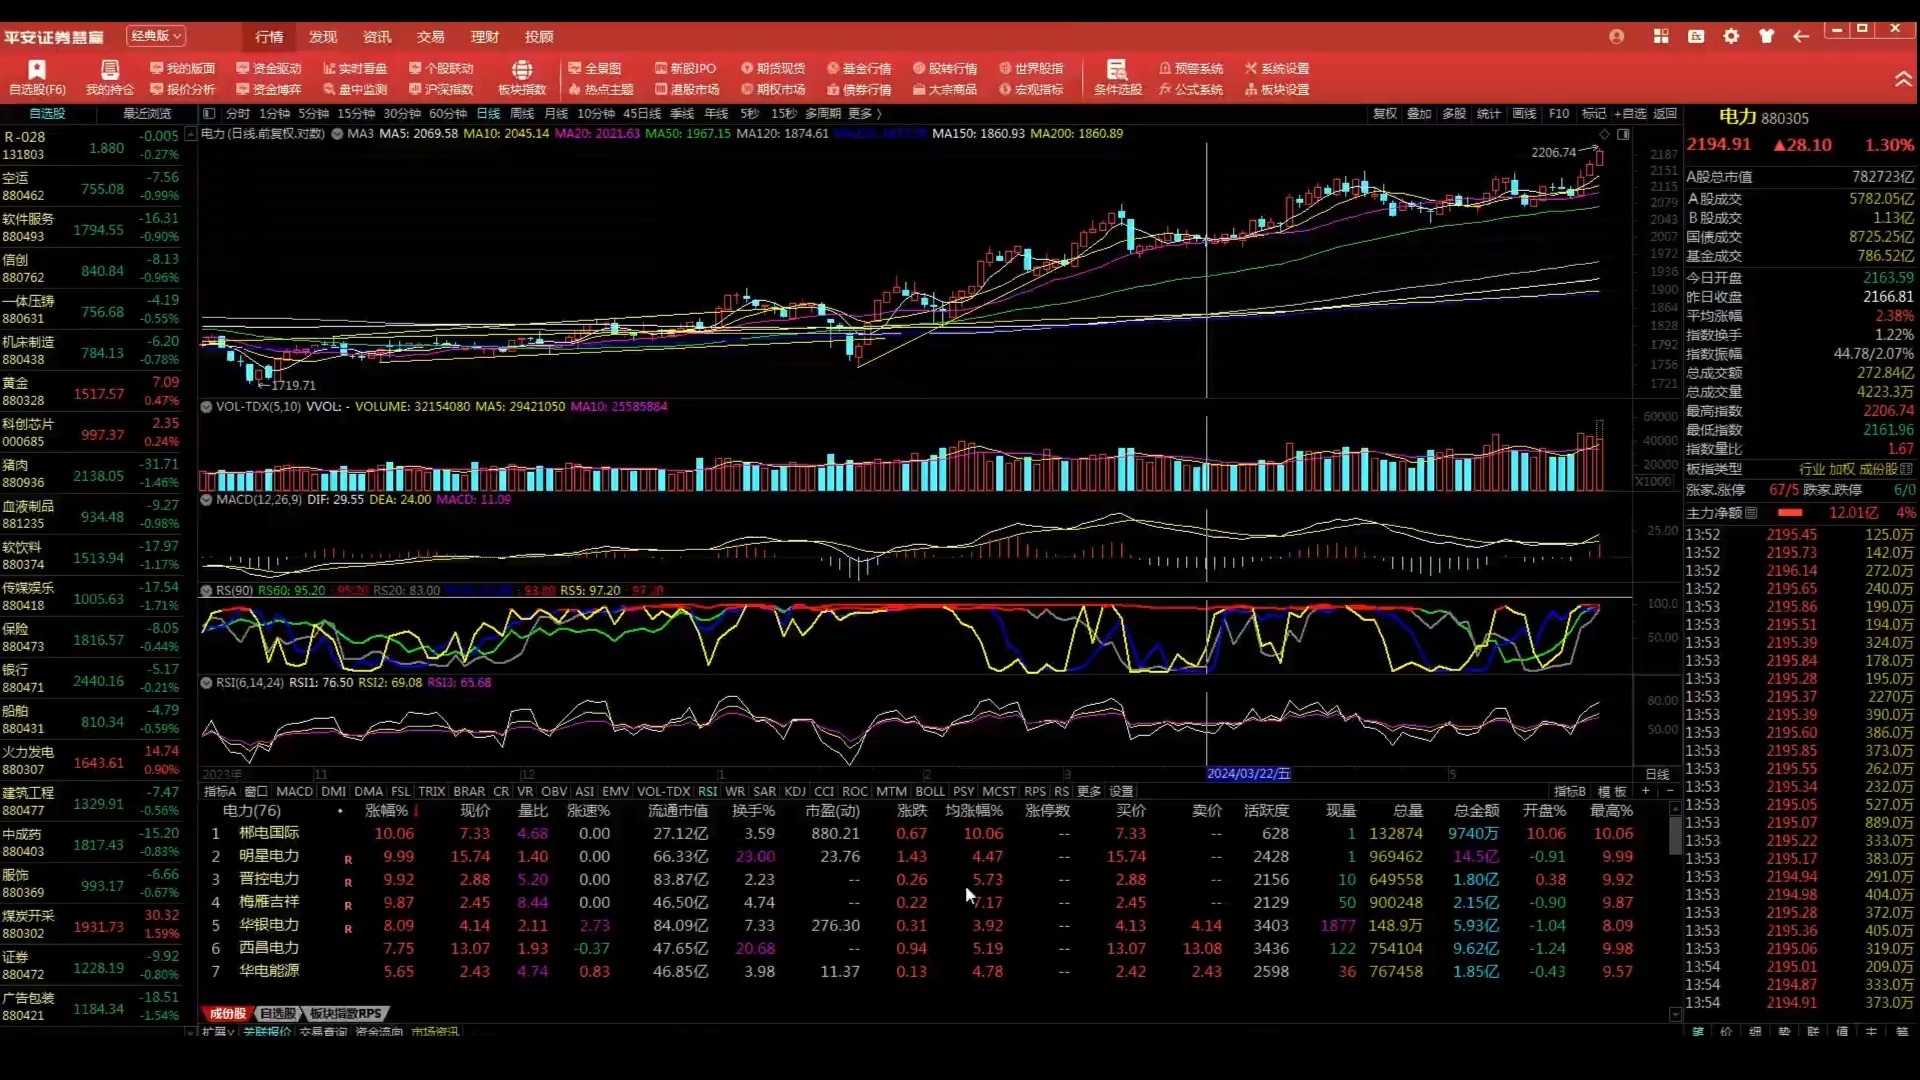Open the fx formula icon in title bar
The height and width of the screenshot is (1080, 1920).
click(x=1696, y=36)
